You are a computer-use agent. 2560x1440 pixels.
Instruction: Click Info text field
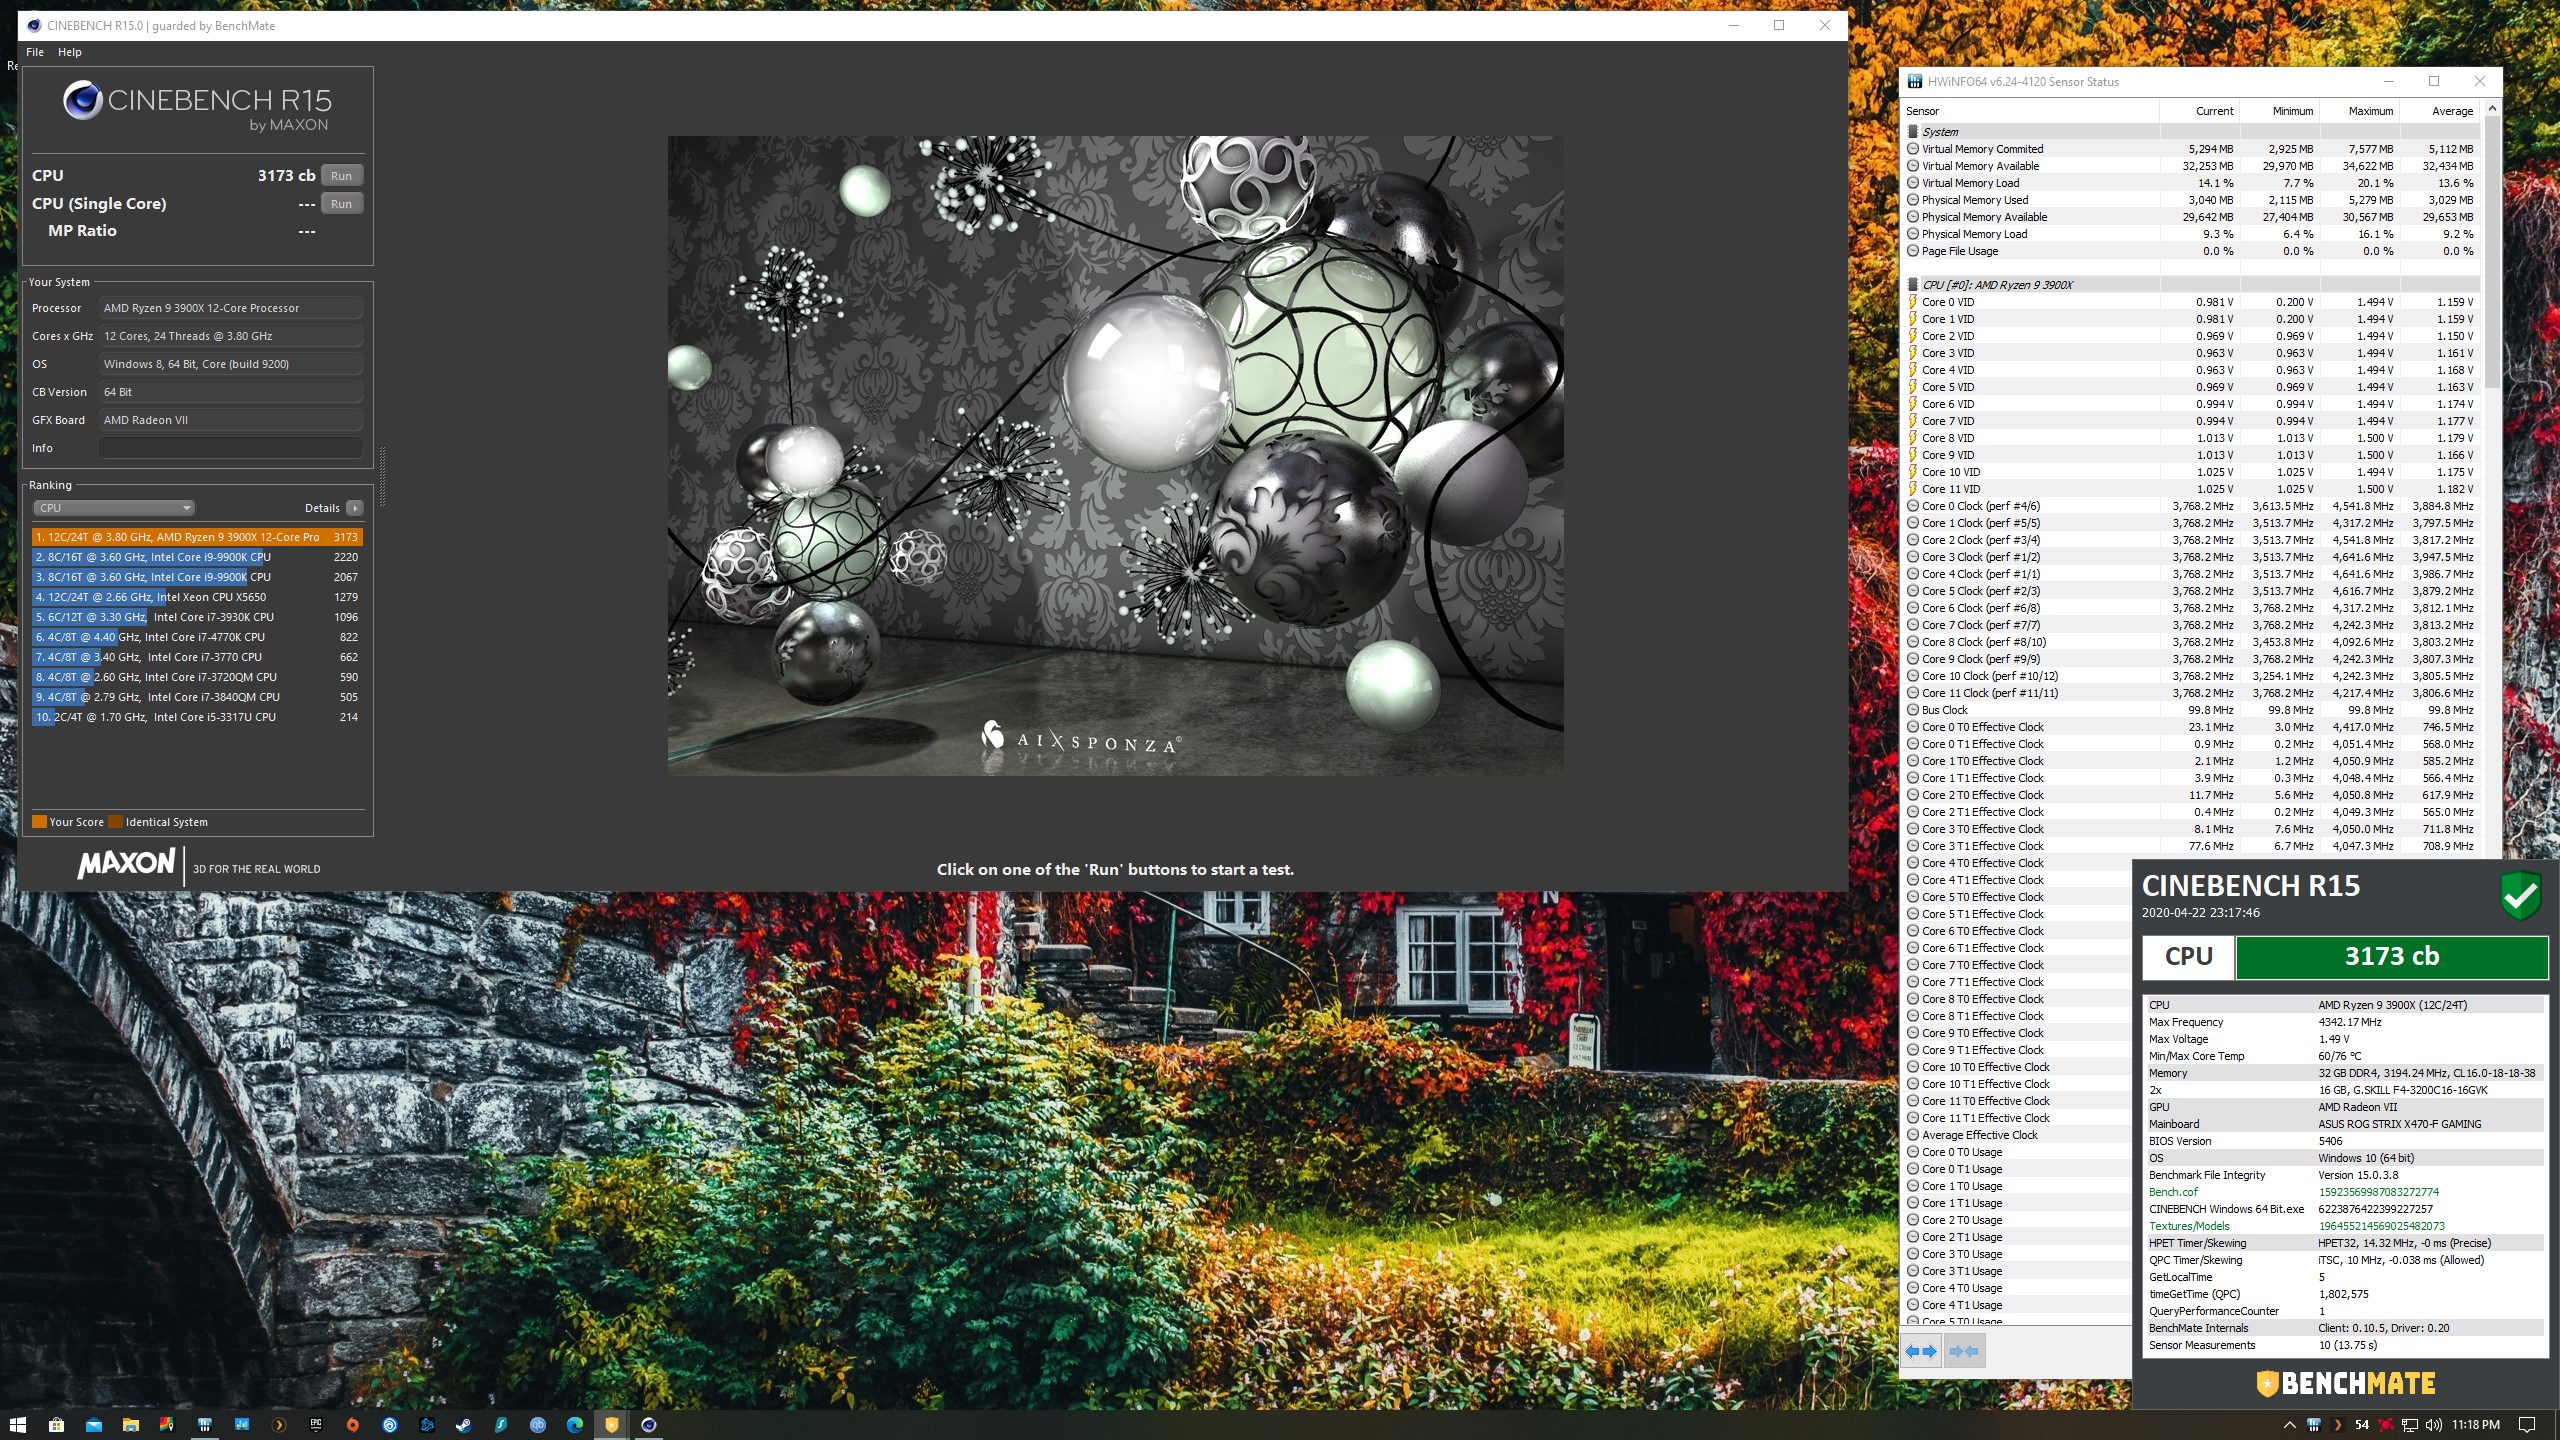tap(231, 448)
